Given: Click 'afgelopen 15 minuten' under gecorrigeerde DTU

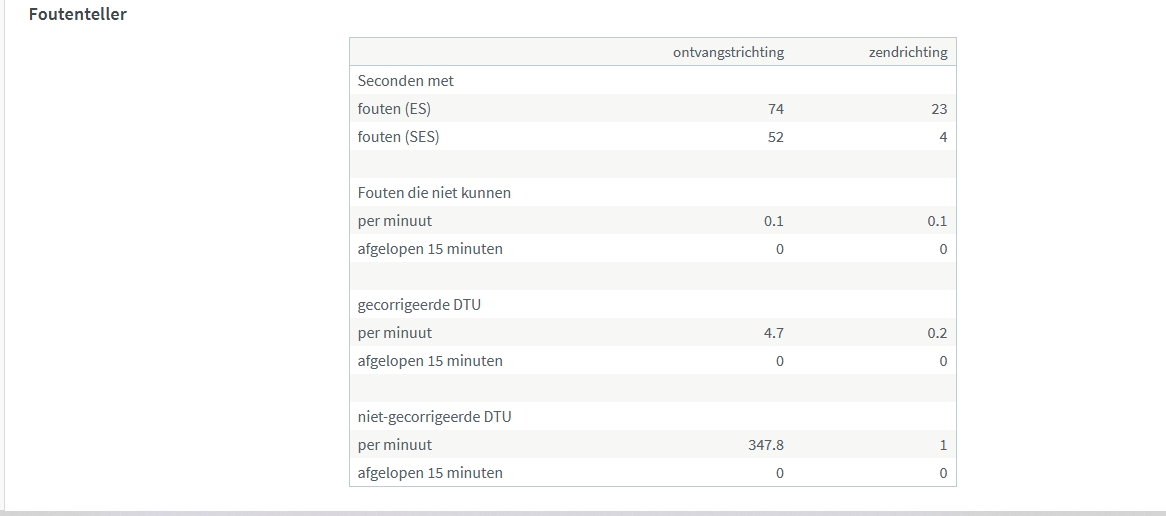Looking at the screenshot, I should point(430,361).
